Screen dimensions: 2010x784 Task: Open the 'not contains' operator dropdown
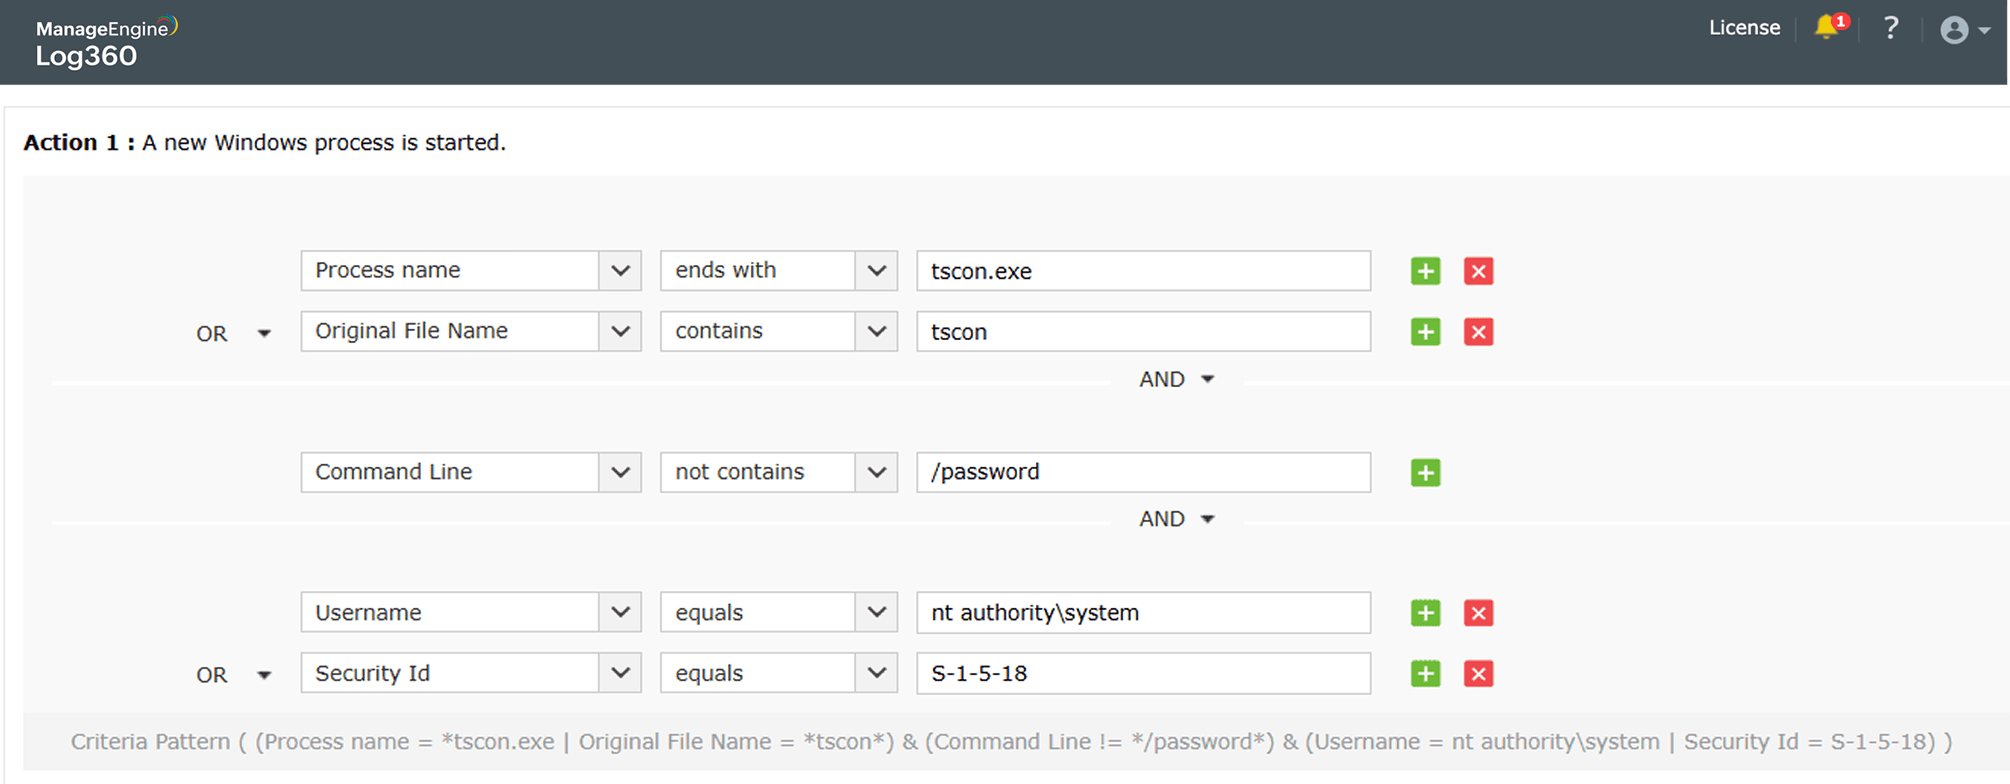tap(777, 472)
